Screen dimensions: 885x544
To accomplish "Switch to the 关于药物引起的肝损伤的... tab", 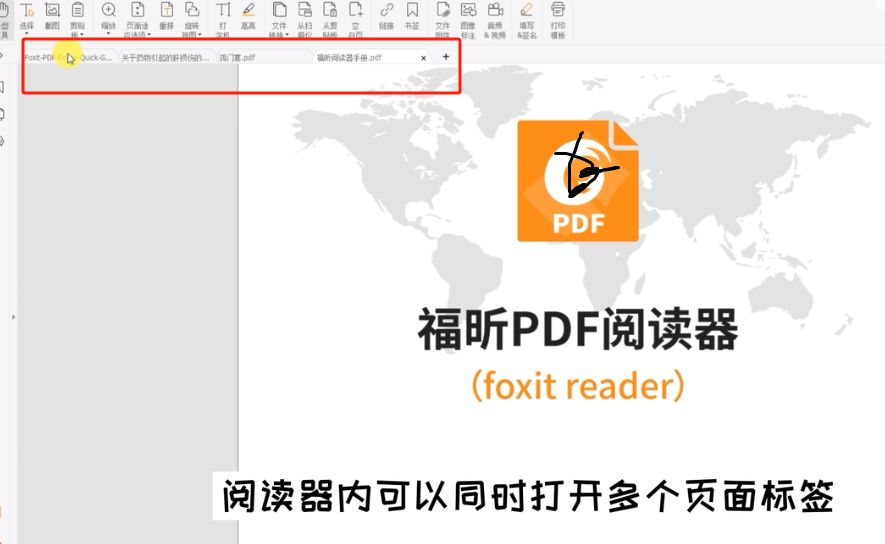I will click(x=165, y=58).
